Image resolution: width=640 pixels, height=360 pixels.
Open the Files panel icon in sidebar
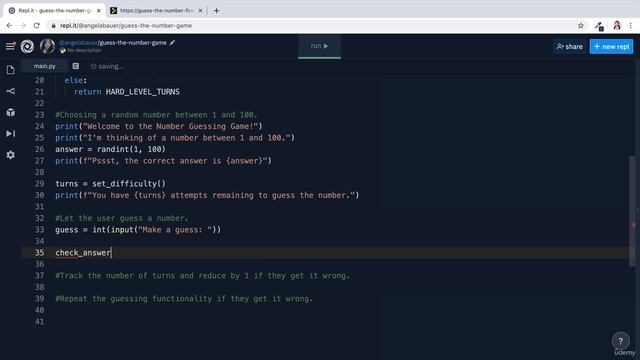pyautogui.click(x=11, y=70)
